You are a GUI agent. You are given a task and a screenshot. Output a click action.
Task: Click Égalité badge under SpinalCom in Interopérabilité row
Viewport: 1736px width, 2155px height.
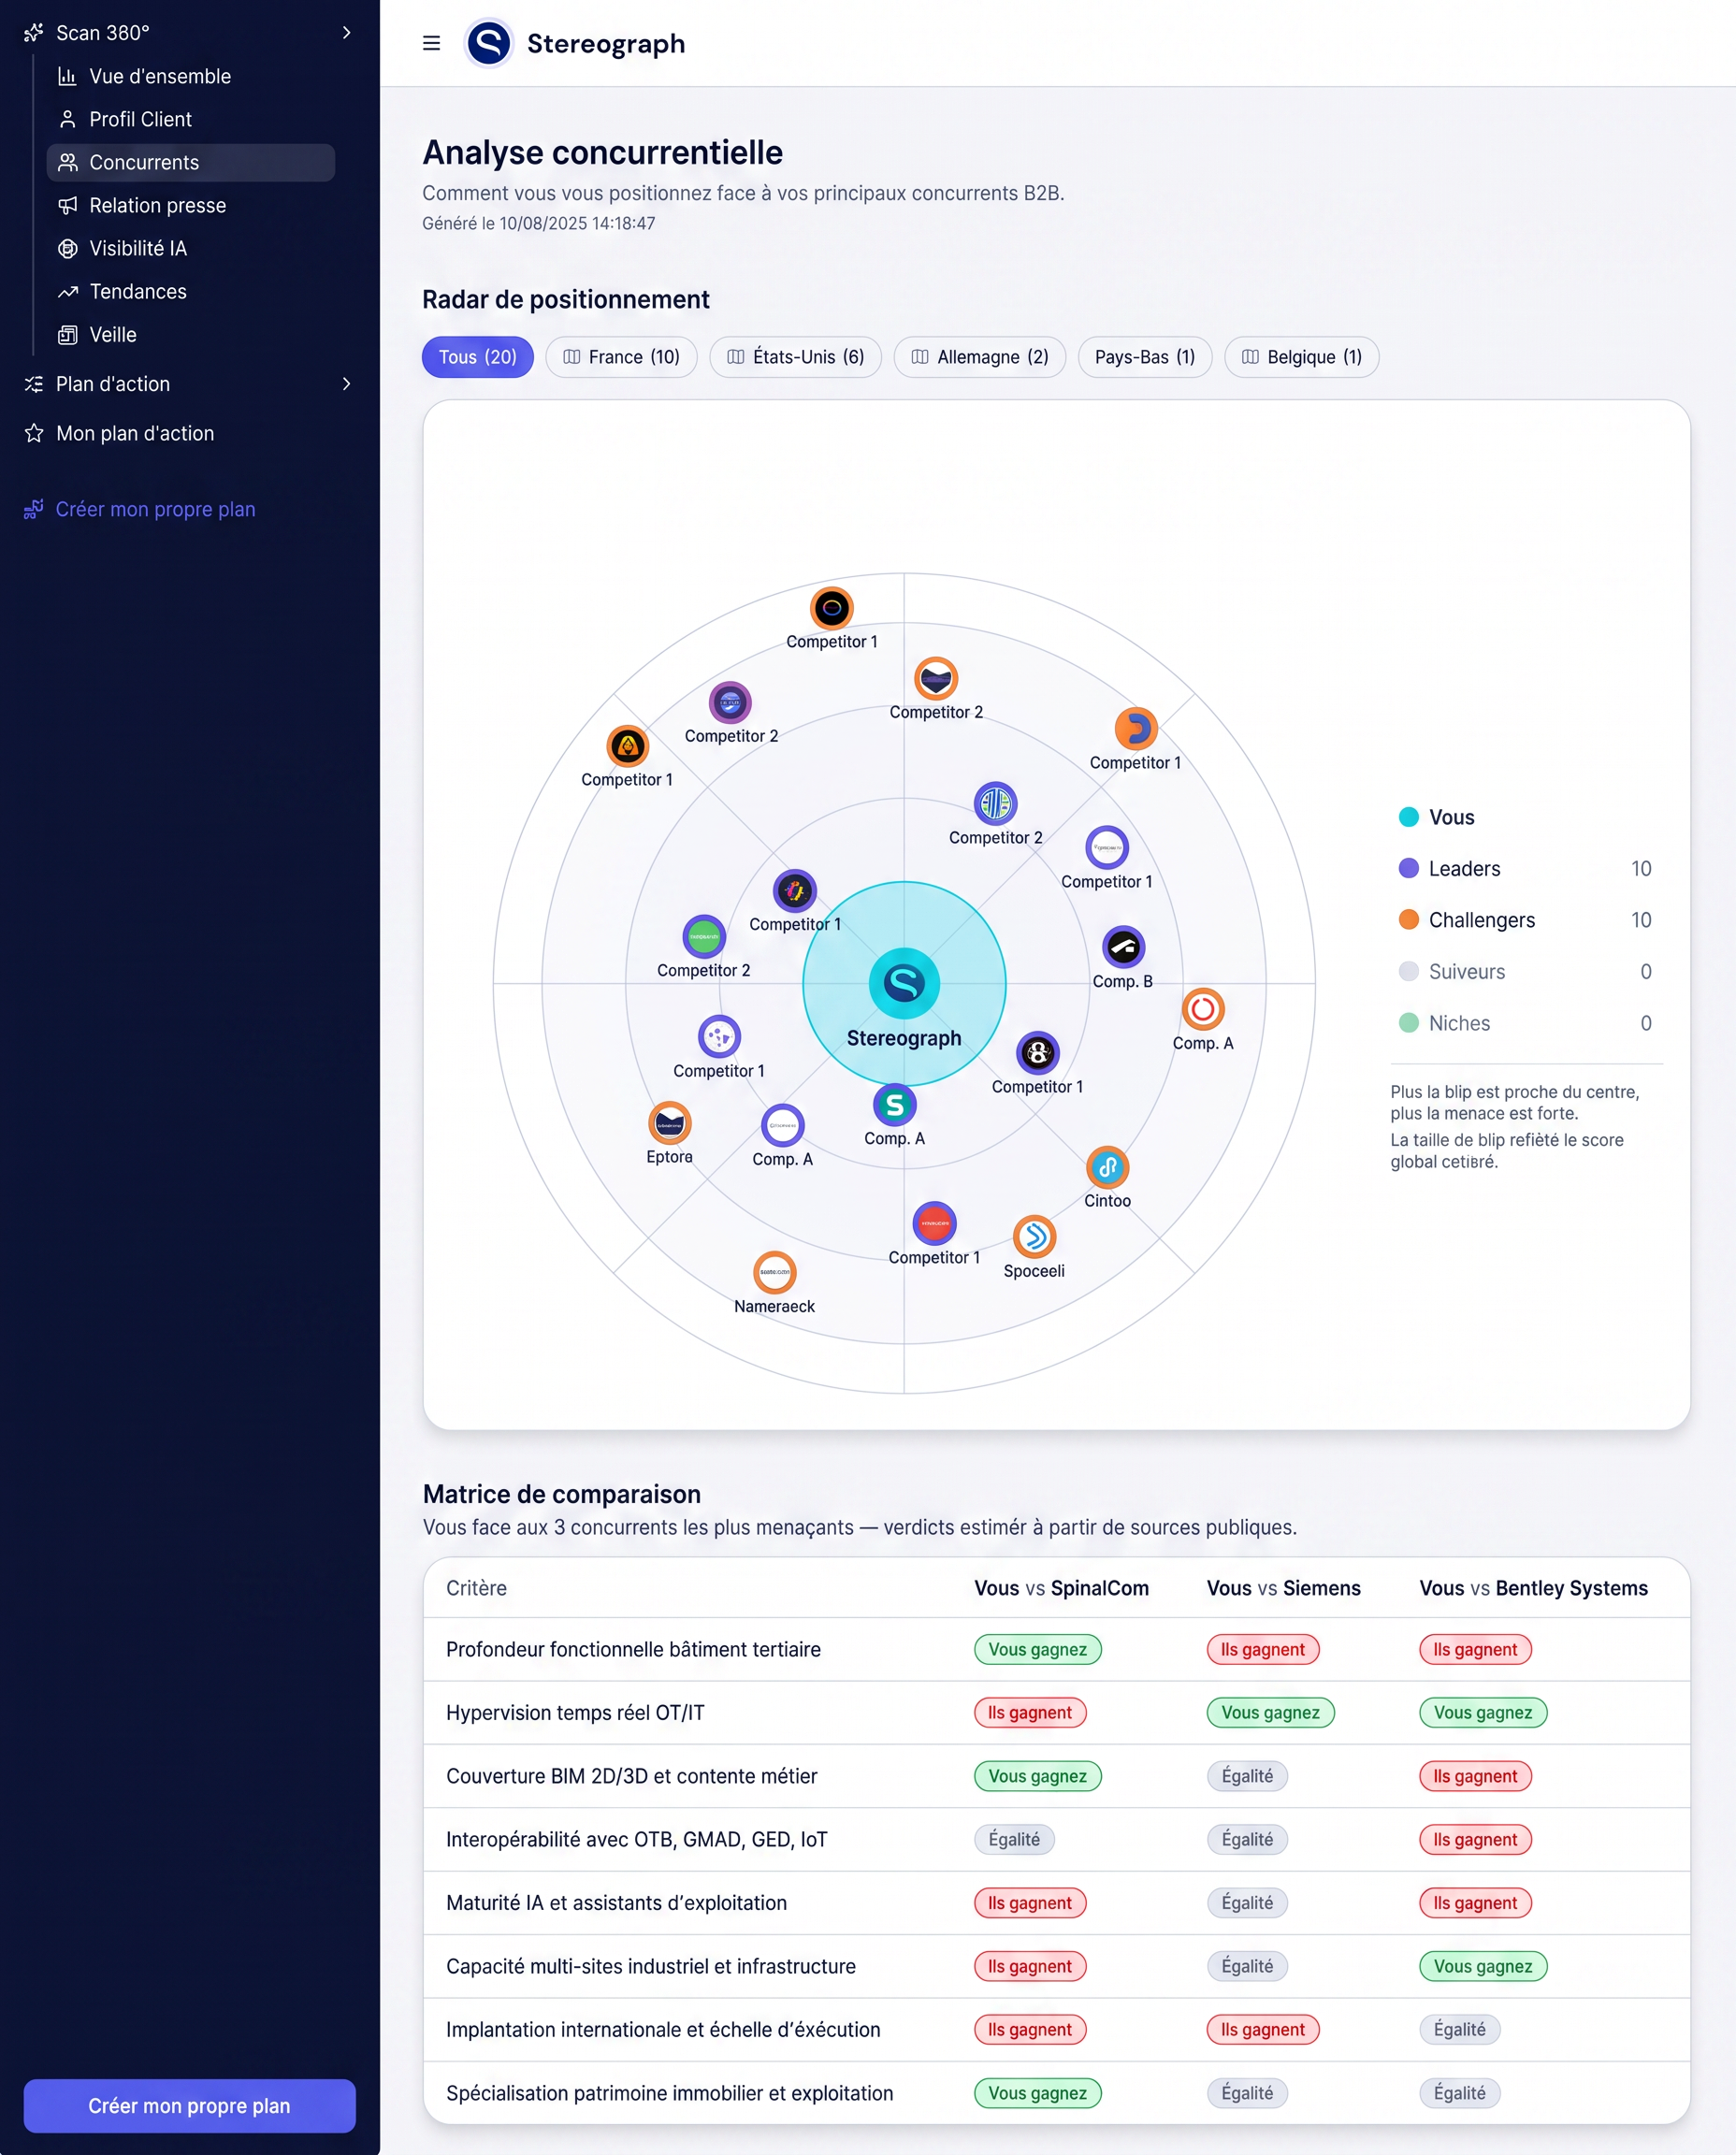point(1014,1840)
